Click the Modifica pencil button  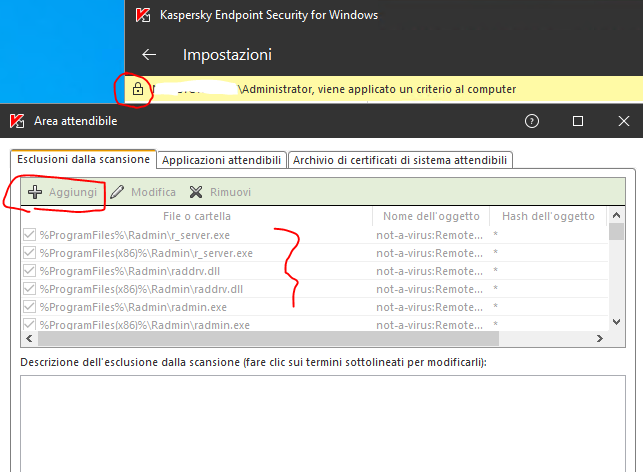tap(143, 192)
